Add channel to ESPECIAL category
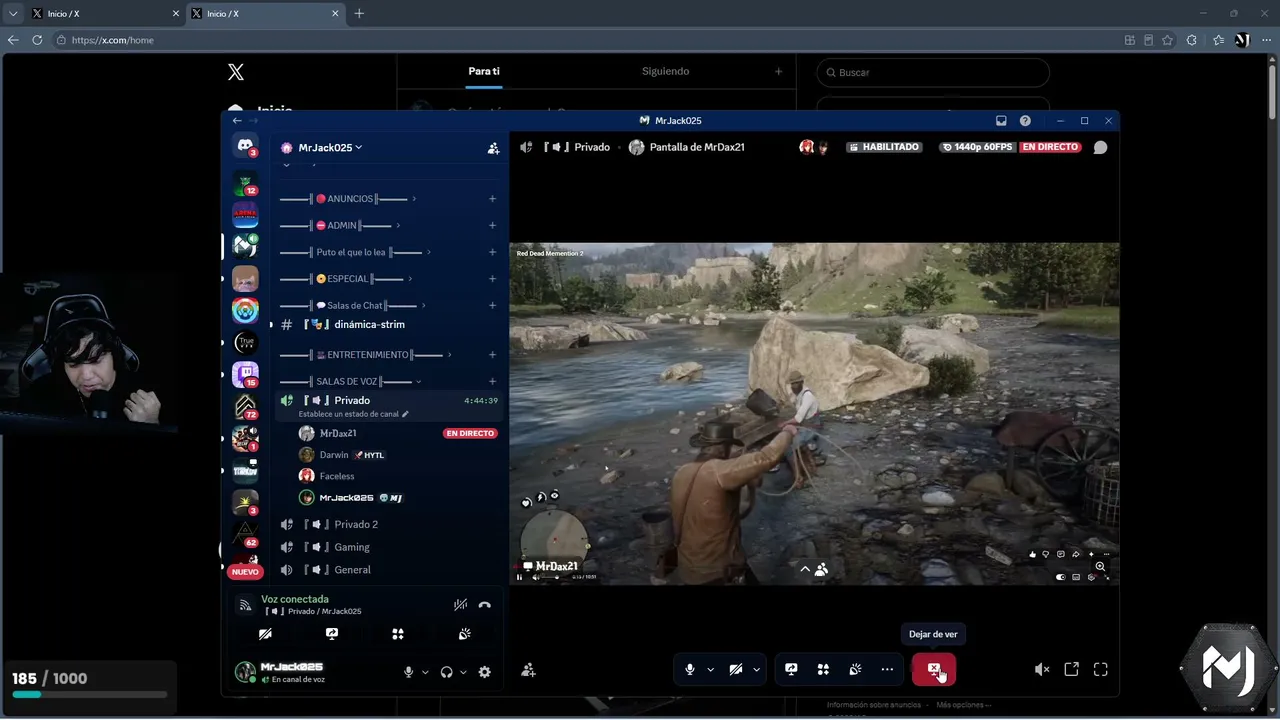This screenshot has width=1280, height=720. 492,279
